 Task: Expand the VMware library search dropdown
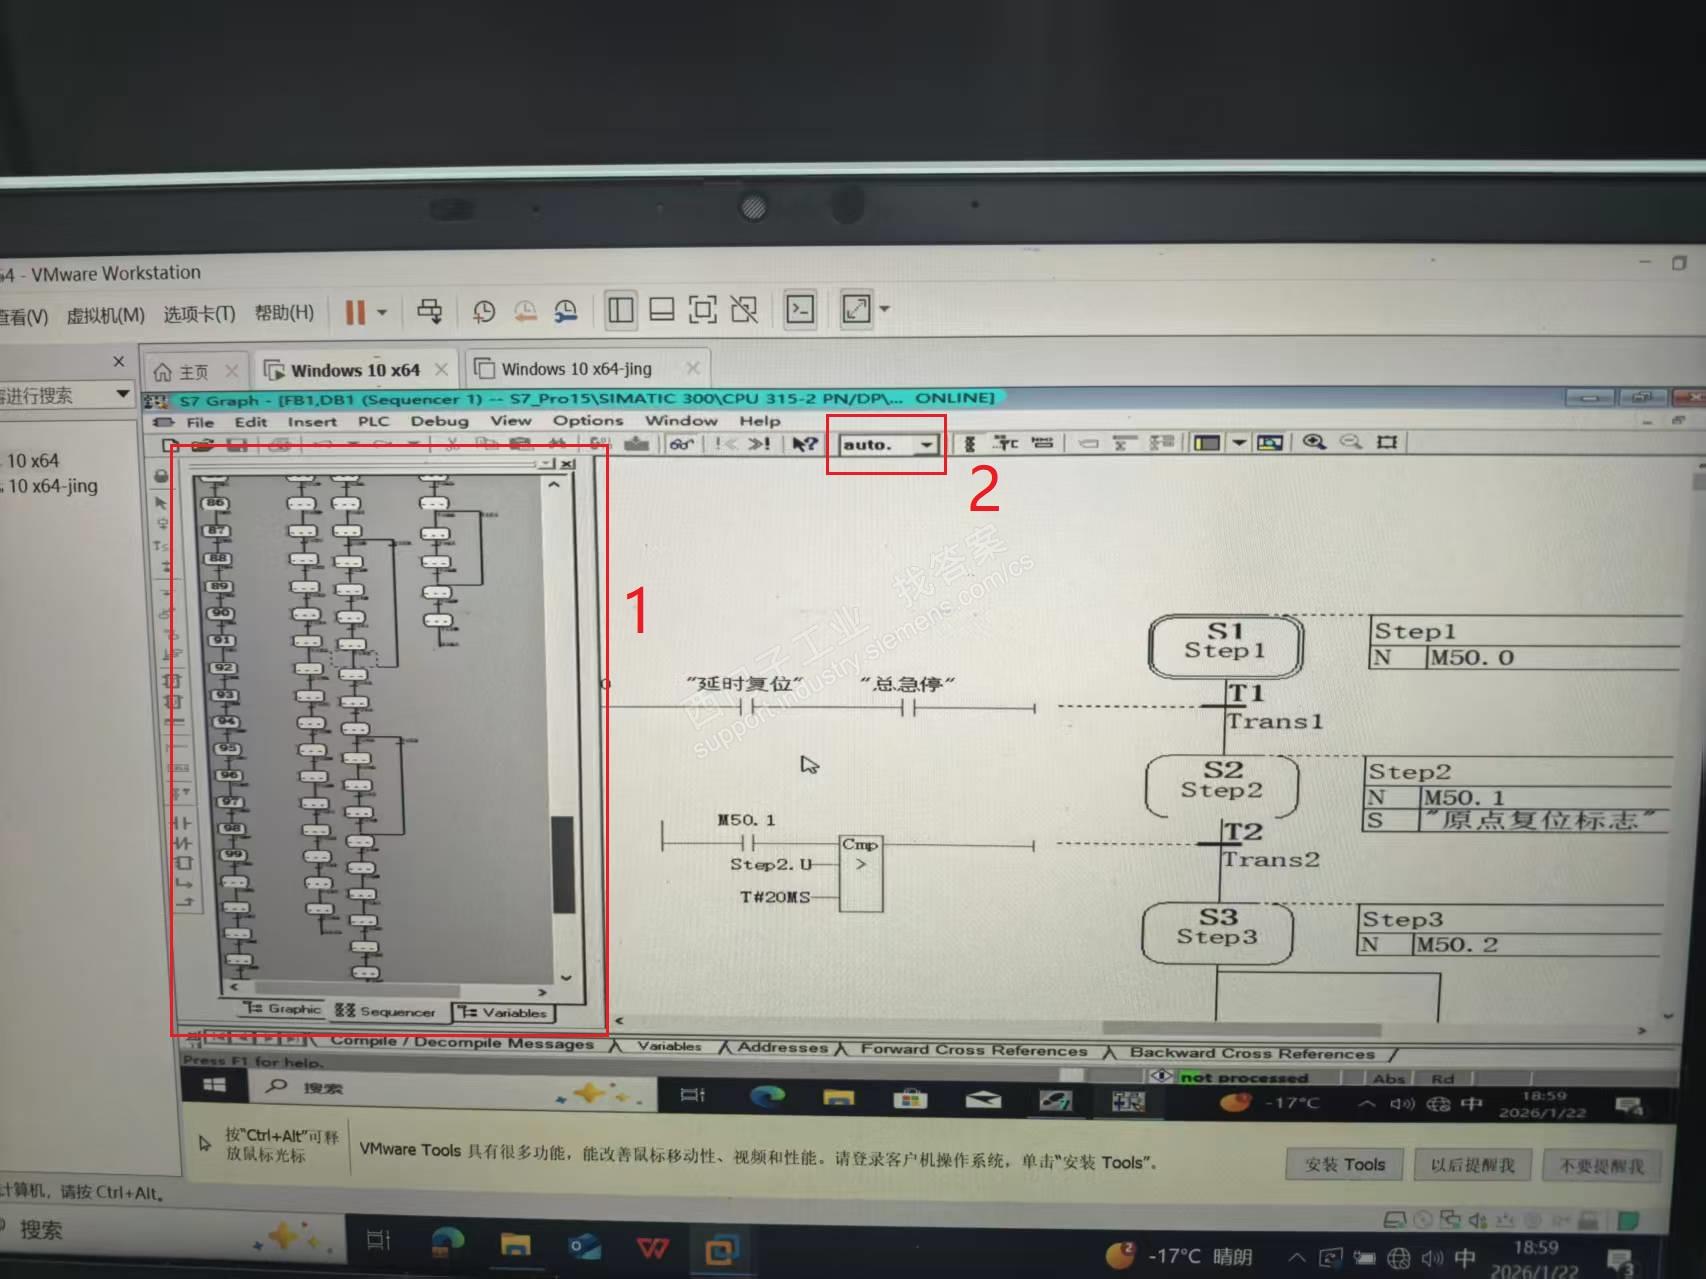tap(123, 394)
